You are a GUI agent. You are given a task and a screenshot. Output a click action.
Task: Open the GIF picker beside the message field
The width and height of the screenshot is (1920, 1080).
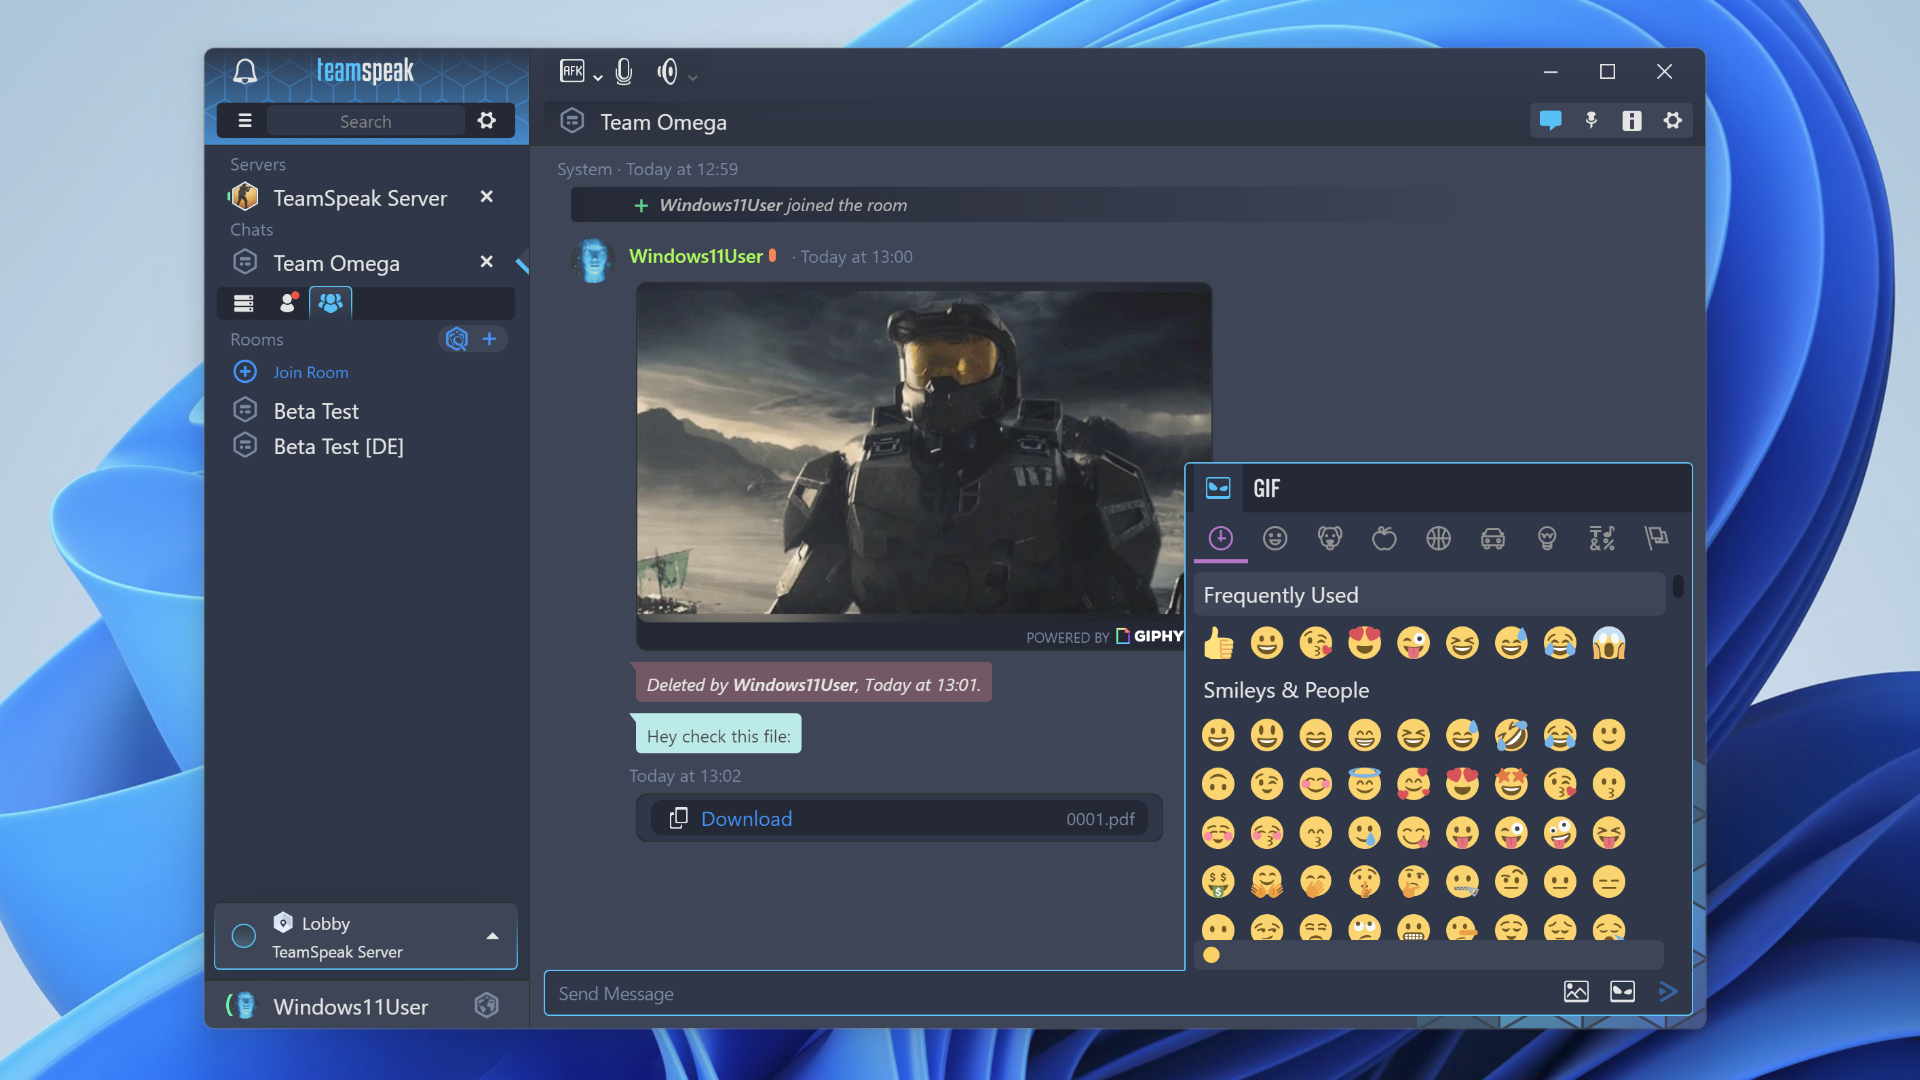coord(1623,991)
